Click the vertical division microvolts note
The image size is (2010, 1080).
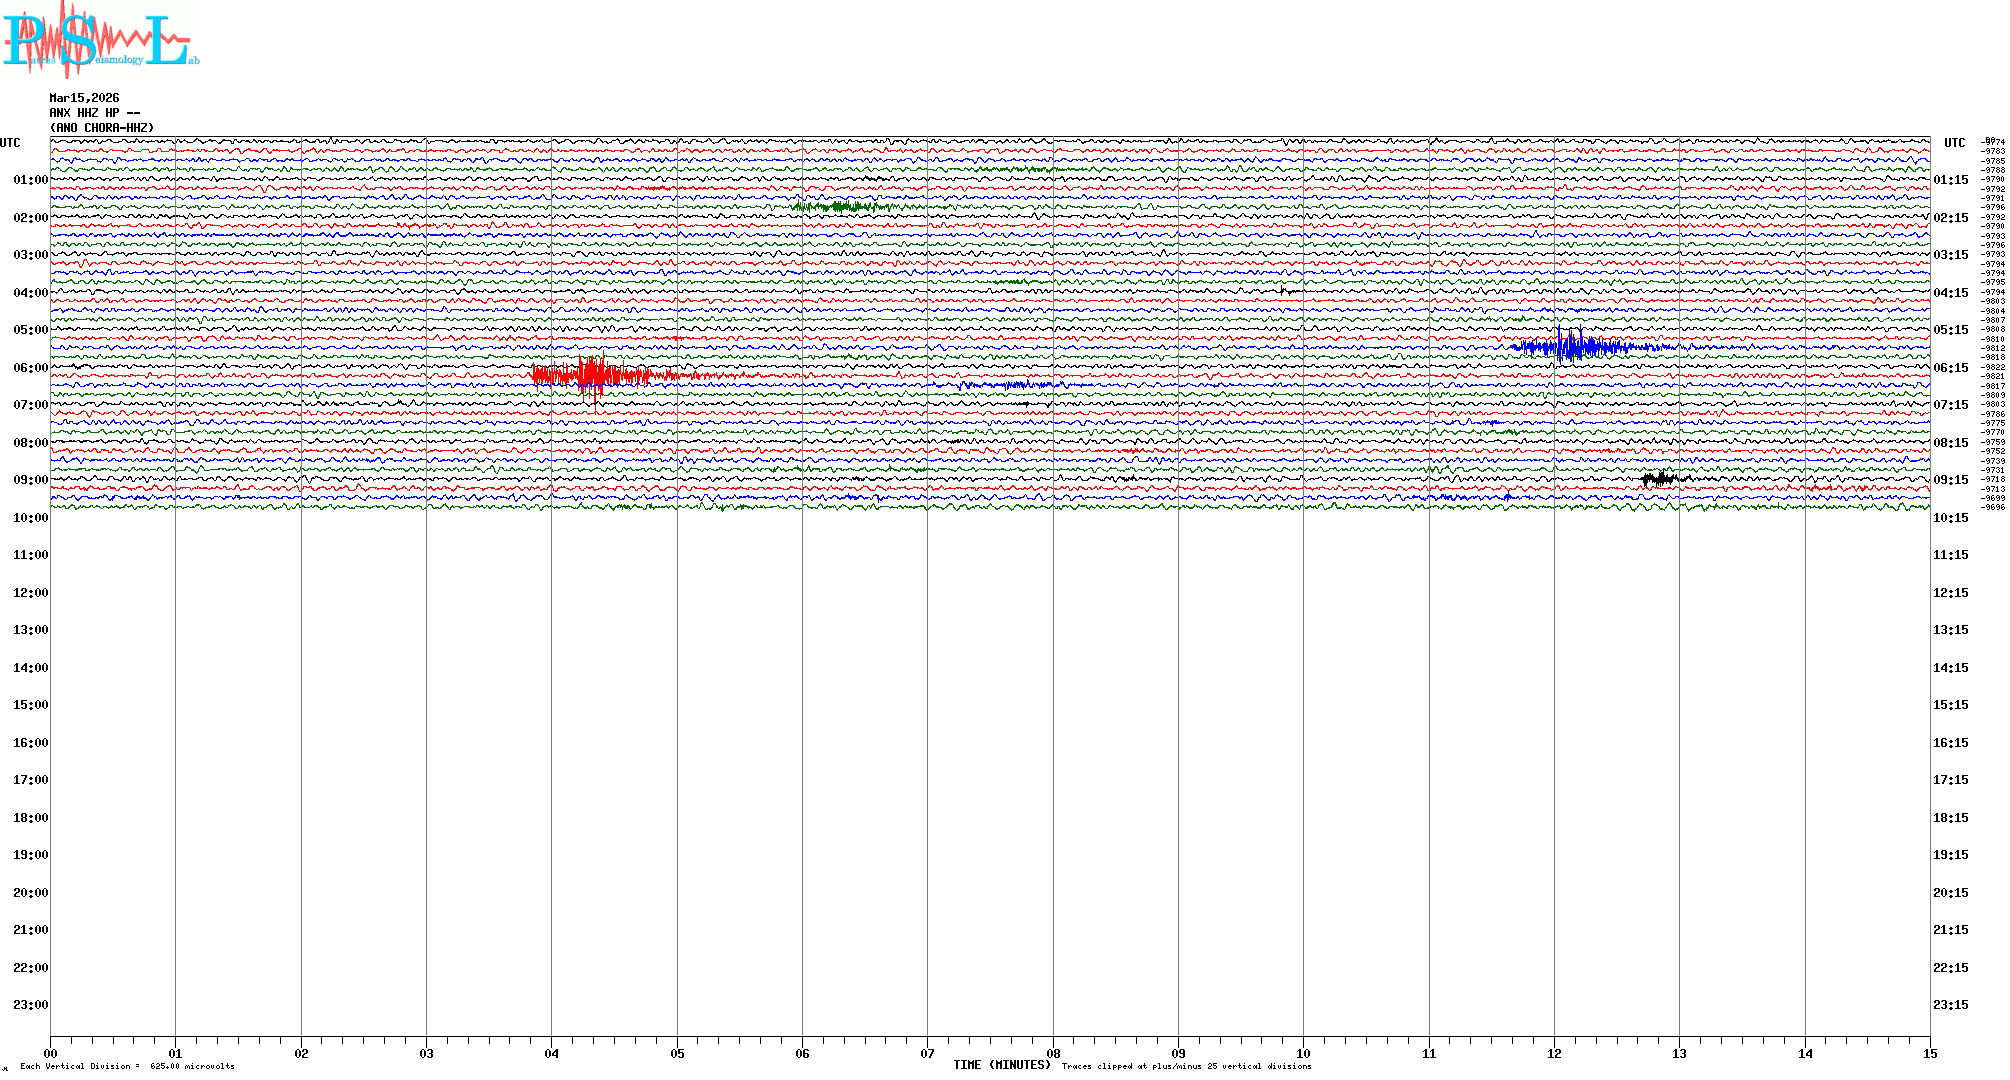pos(127,1066)
